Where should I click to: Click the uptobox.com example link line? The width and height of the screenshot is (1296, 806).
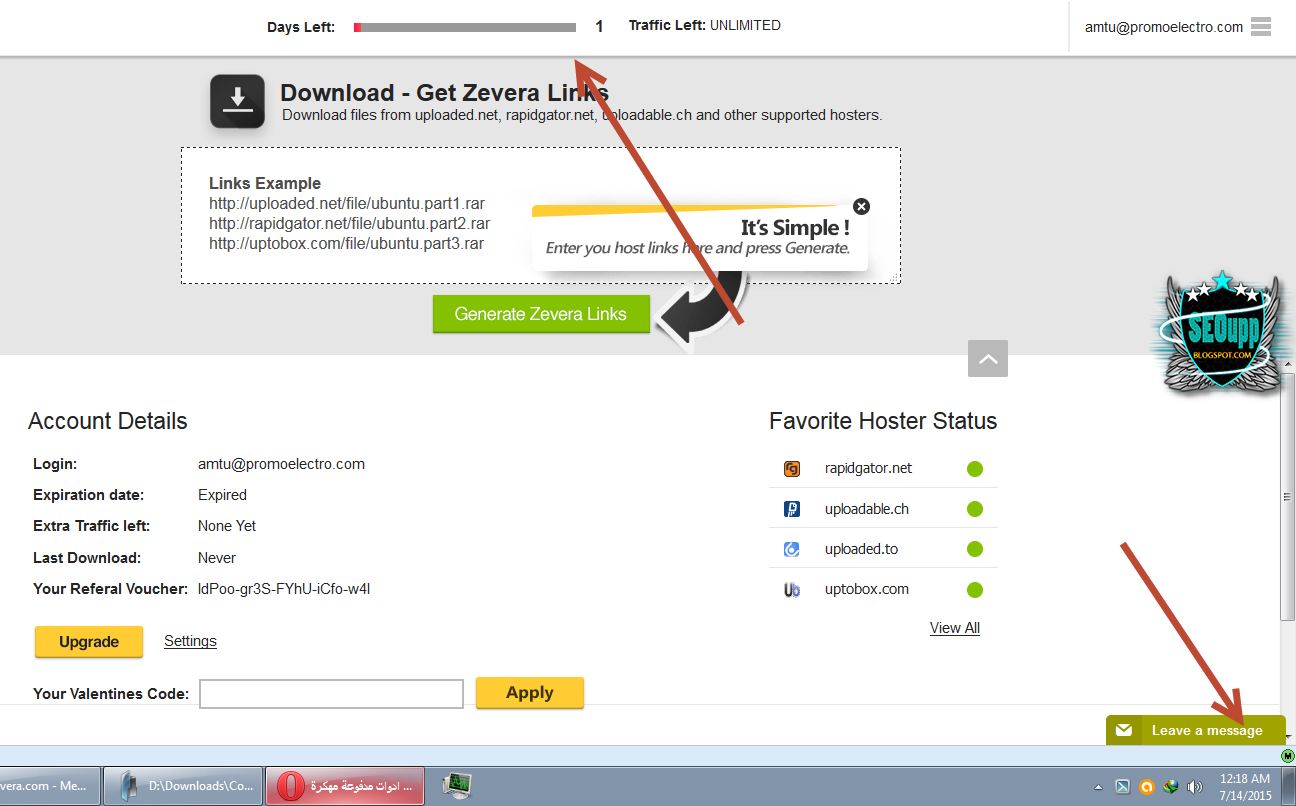point(347,243)
